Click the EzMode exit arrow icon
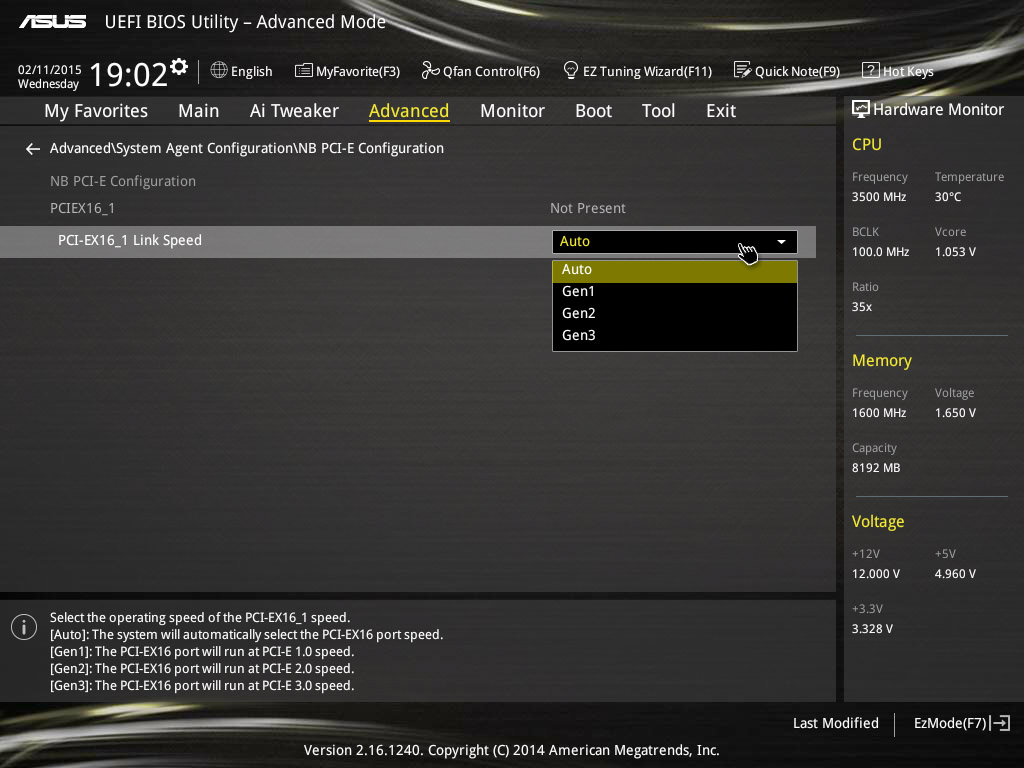1024x768 pixels. [1000, 723]
